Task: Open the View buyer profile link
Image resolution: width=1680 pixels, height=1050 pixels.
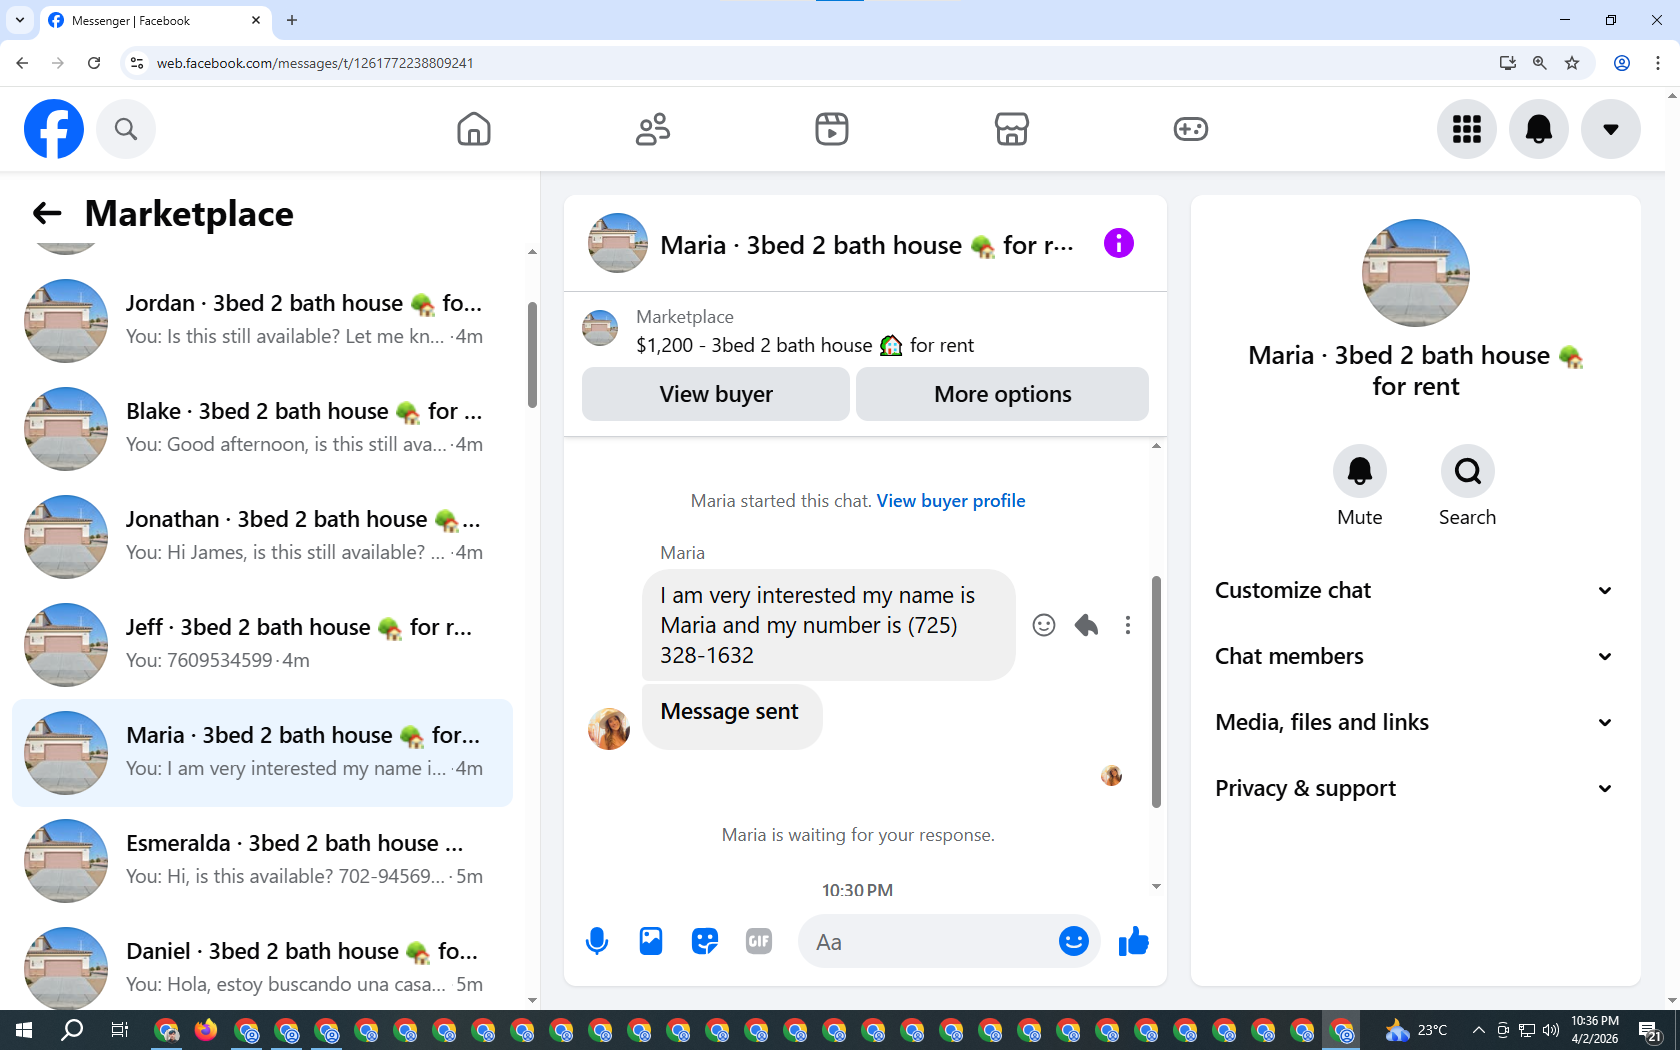Action: [951, 501]
